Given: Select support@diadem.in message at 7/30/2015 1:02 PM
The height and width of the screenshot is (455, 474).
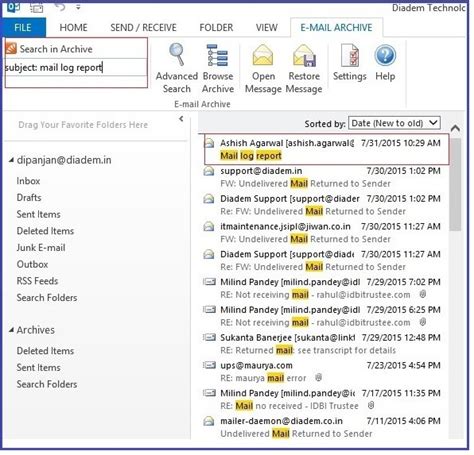Looking at the screenshot, I should (x=323, y=177).
